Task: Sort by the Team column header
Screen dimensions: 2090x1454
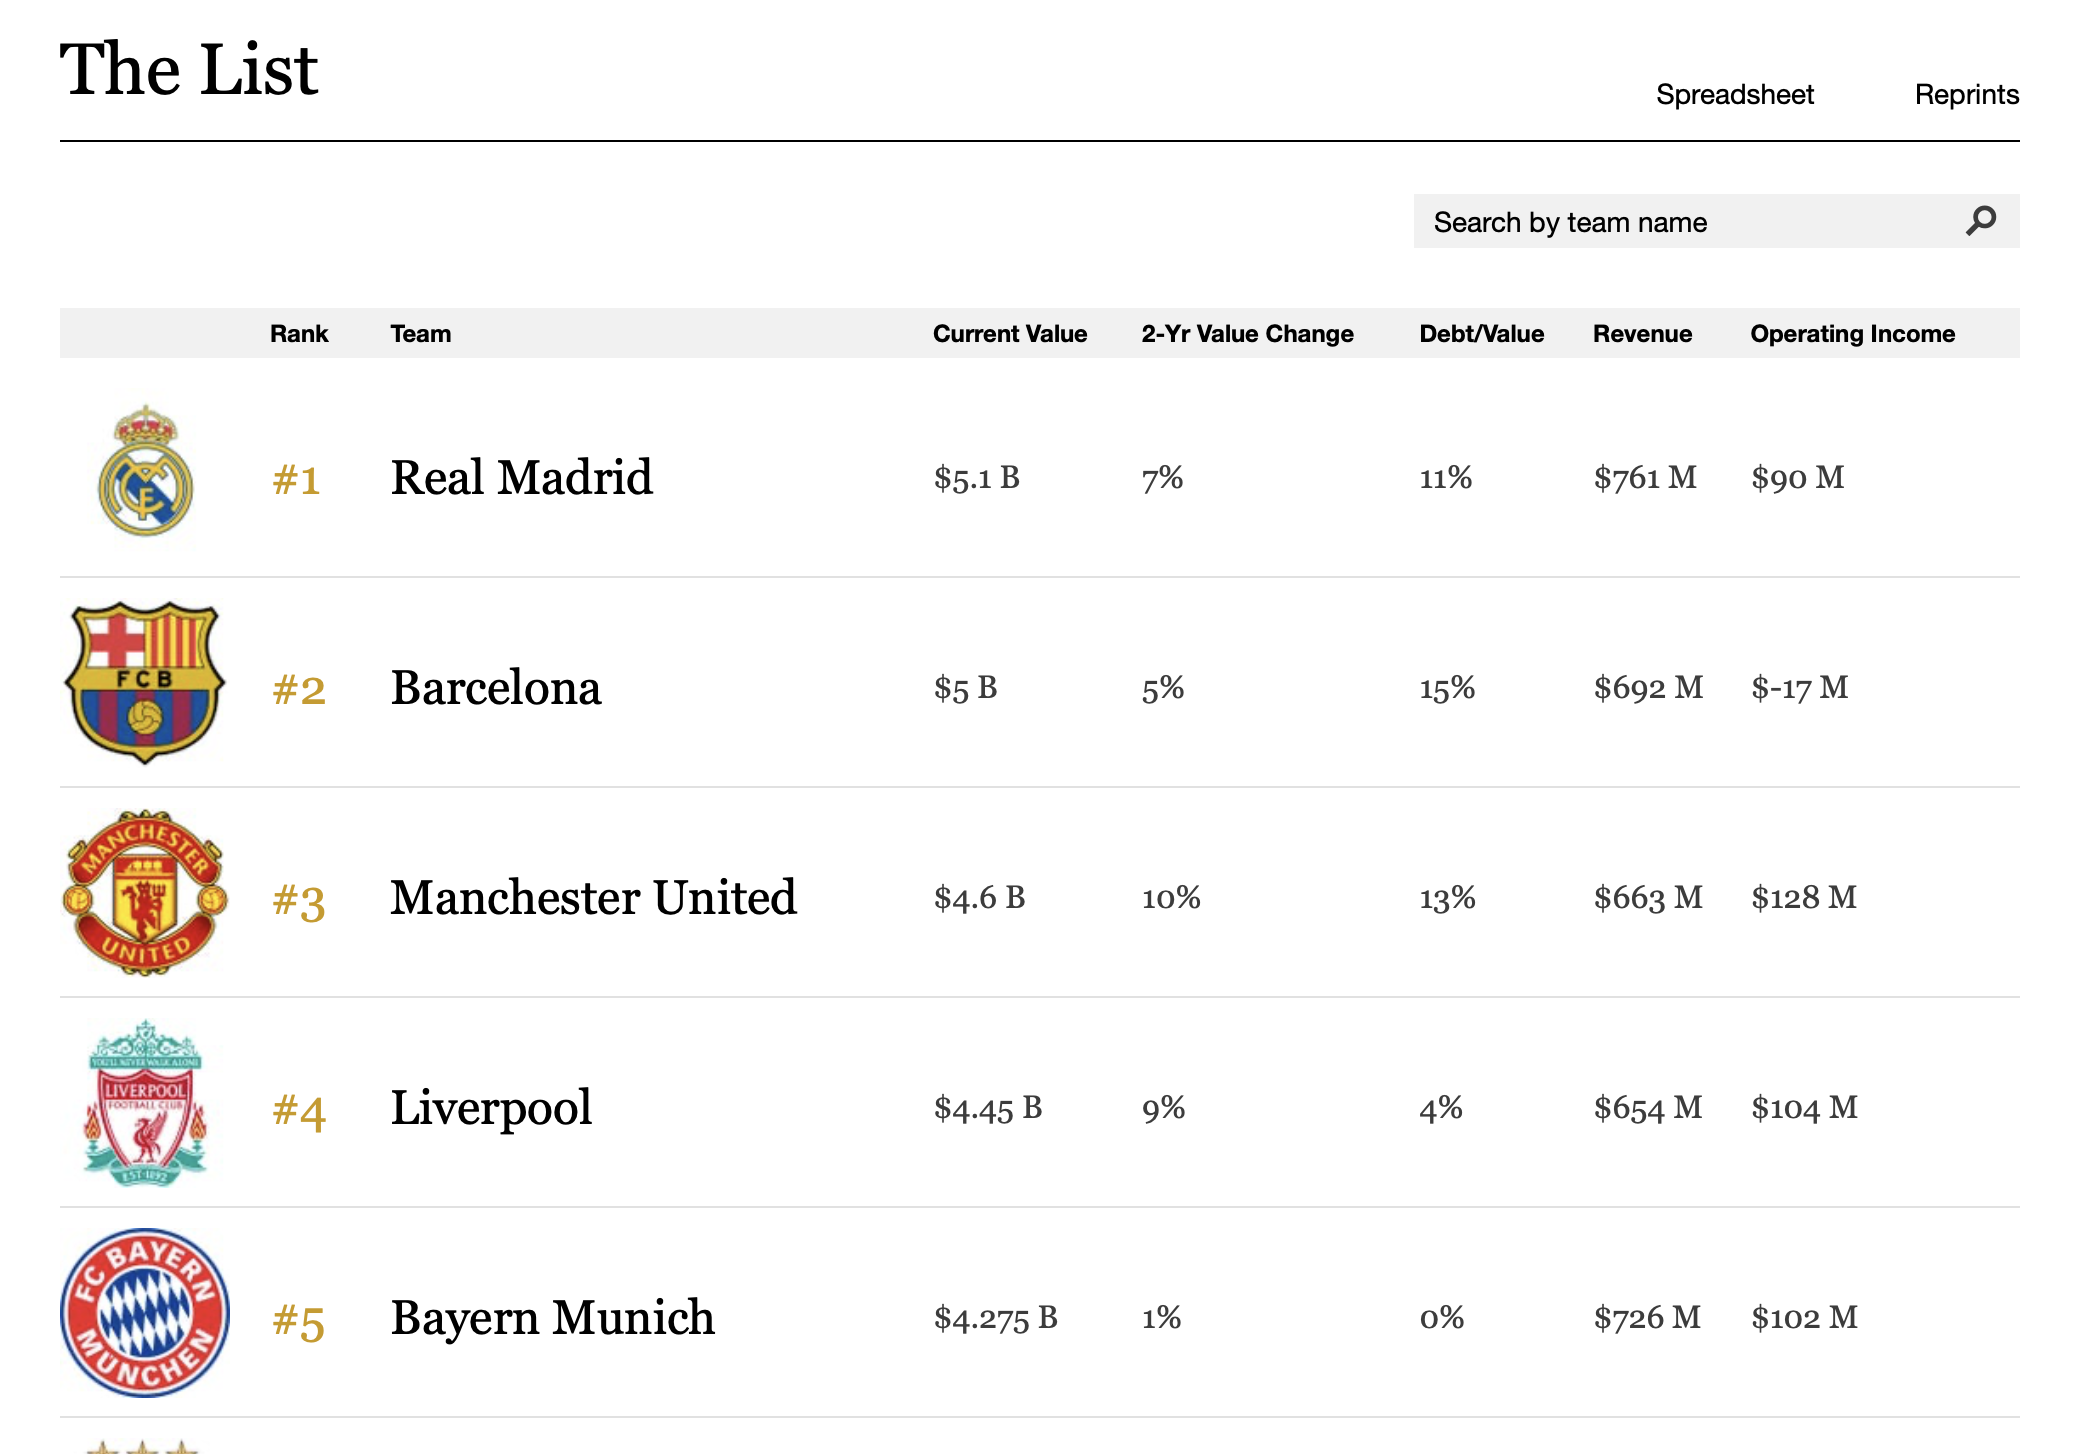Action: coord(420,333)
